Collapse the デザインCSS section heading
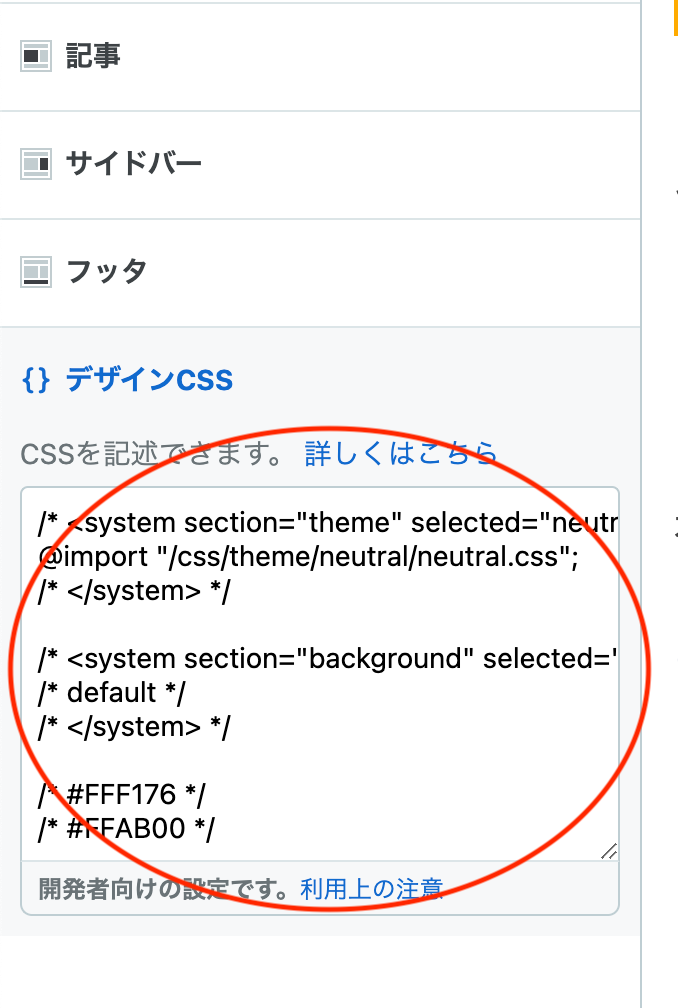The width and height of the screenshot is (678, 1008). (x=149, y=380)
